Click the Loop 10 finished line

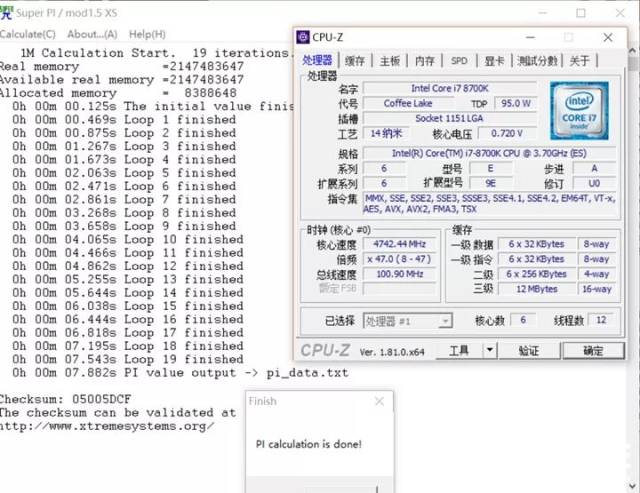128,239
